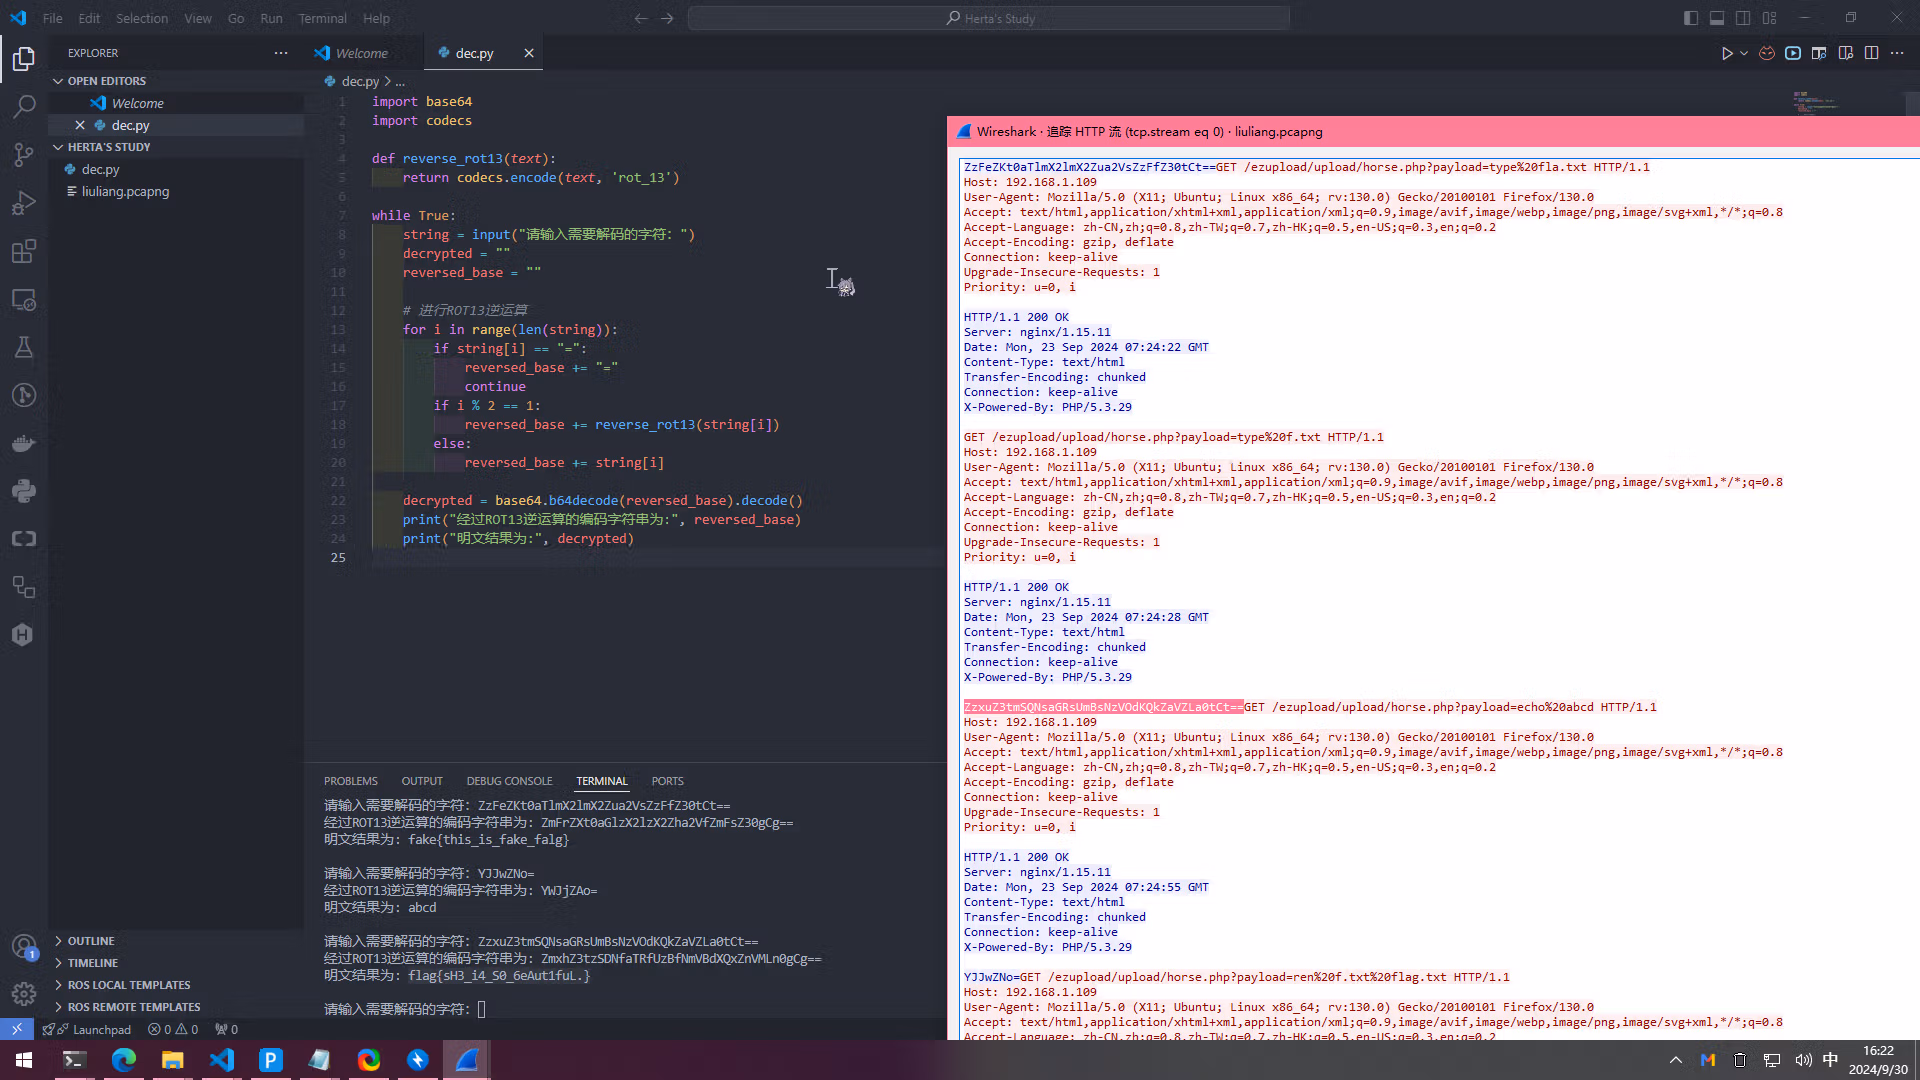Viewport: 1920px width, 1080px height.
Task: Open Source Control view
Action: (24, 155)
